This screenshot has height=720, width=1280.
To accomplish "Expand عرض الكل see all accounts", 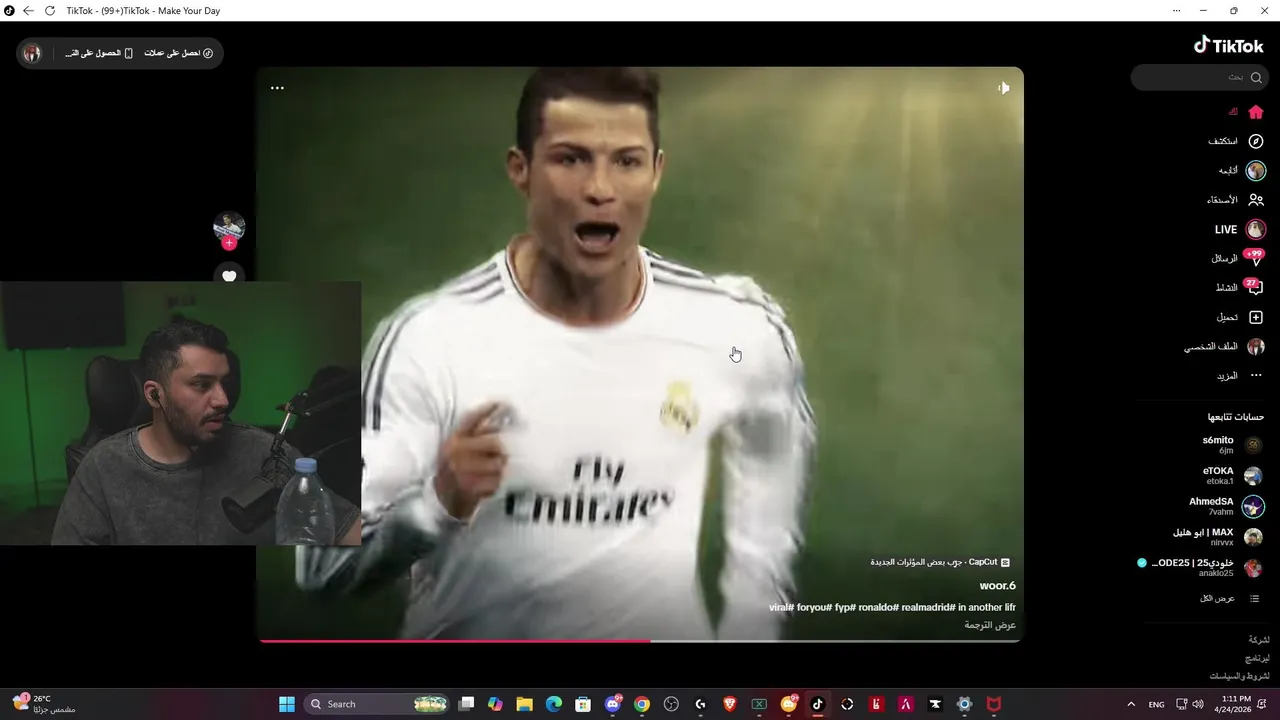I will [x=1230, y=598].
